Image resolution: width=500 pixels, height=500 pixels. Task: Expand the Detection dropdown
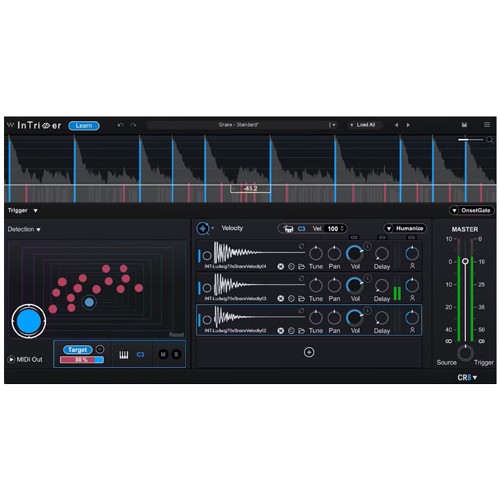(24, 229)
